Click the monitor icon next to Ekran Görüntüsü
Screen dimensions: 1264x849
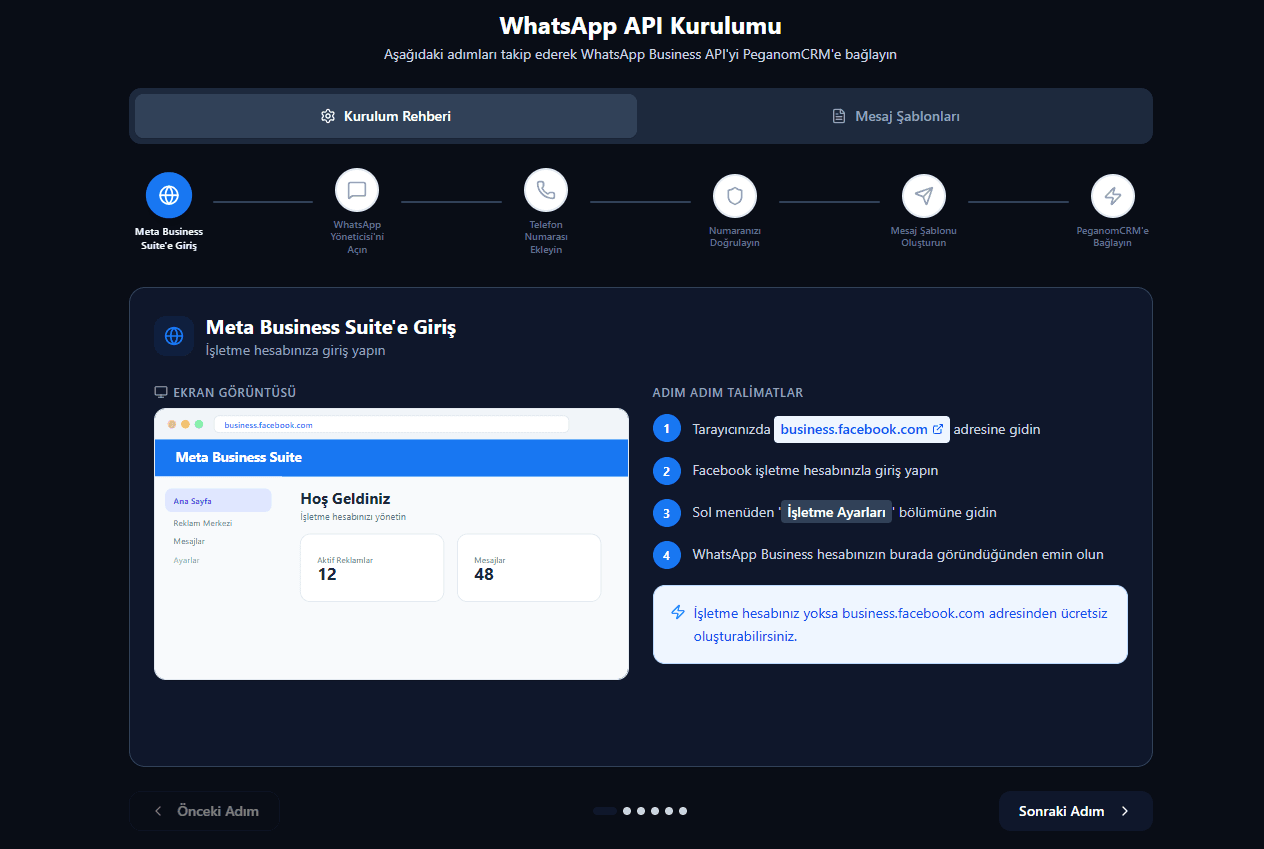pyautogui.click(x=161, y=393)
